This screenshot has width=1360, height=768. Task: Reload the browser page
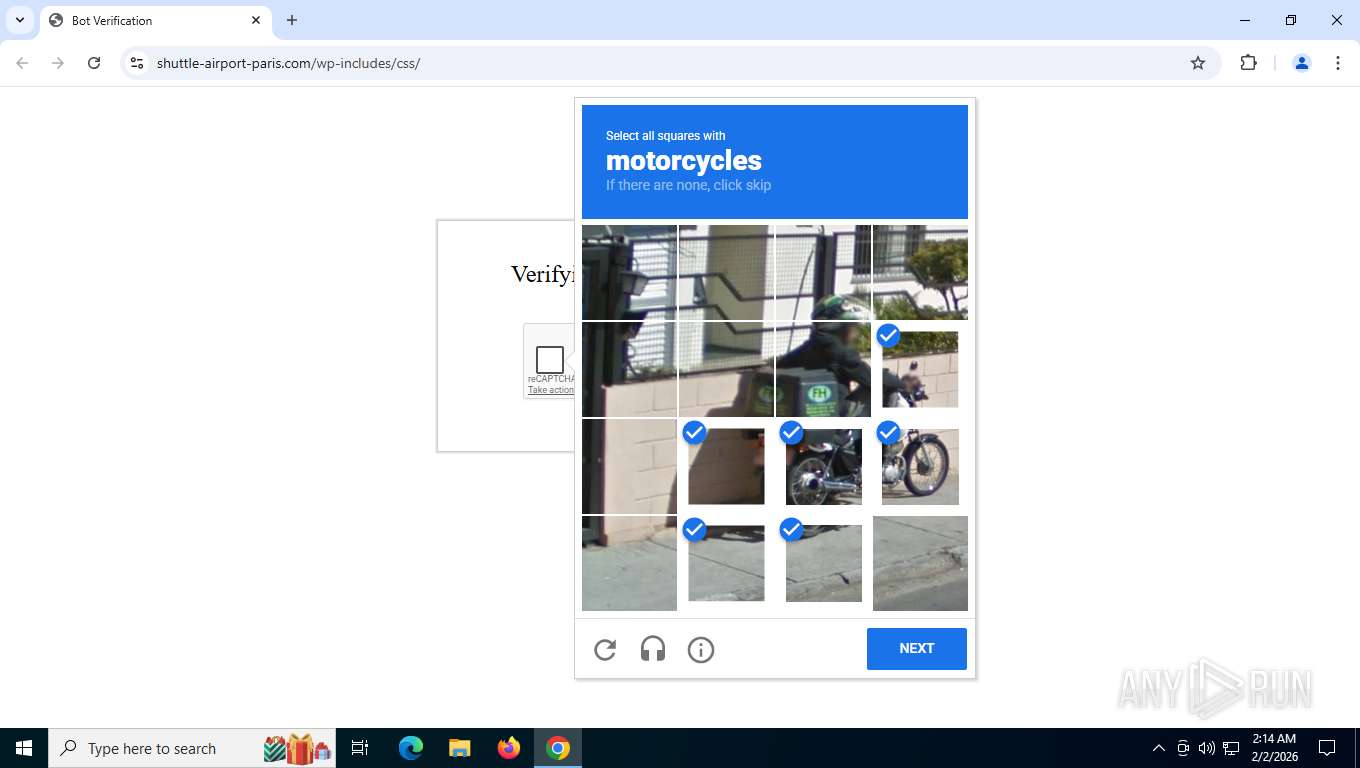pos(94,63)
